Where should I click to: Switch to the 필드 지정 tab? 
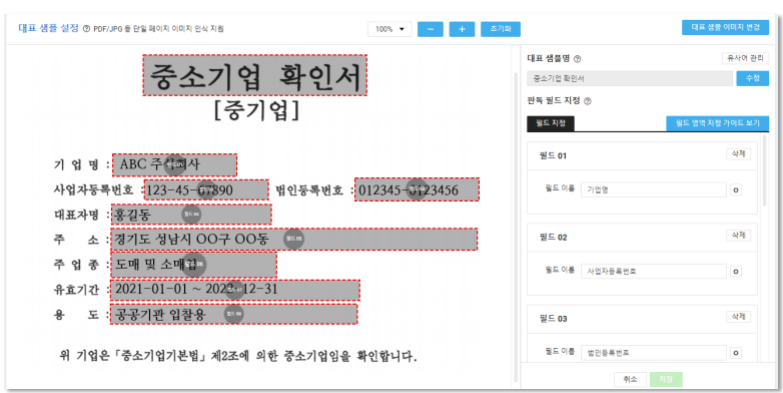(550, 123)
